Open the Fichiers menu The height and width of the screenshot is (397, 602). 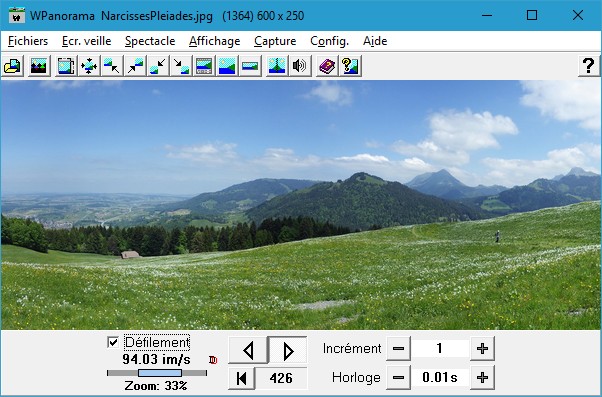coord(28,41)
